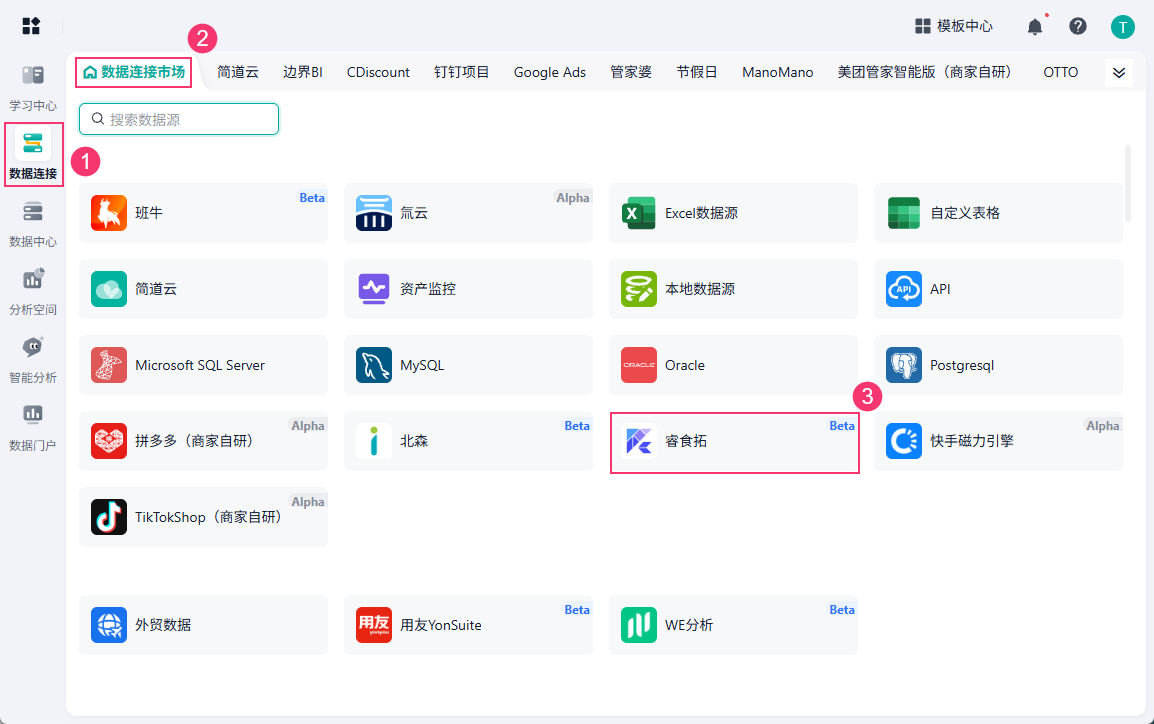This screenshot has width=1154, height=724.
Task: Expand the tab overflow chevron
Action: click(x=1119, y=72)
